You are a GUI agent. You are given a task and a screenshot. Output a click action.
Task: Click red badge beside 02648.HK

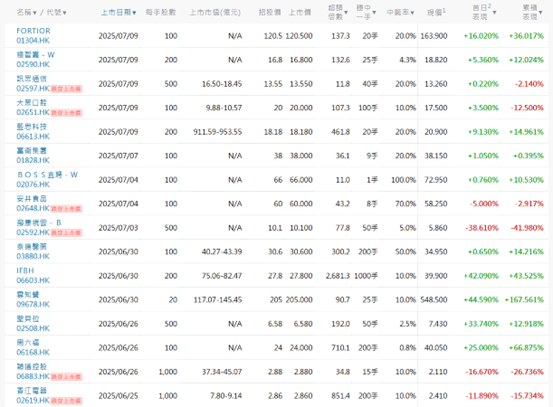click(x=66, y=209)
